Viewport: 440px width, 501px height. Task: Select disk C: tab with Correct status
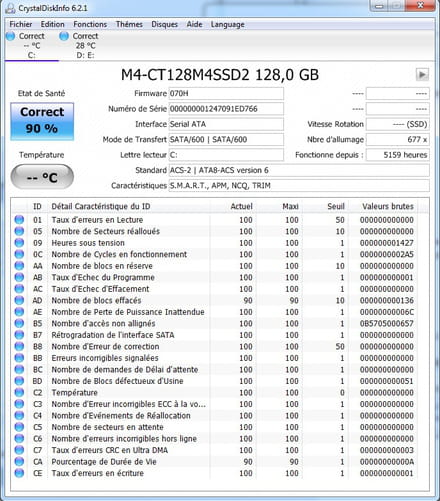click(x=31, y=46)
